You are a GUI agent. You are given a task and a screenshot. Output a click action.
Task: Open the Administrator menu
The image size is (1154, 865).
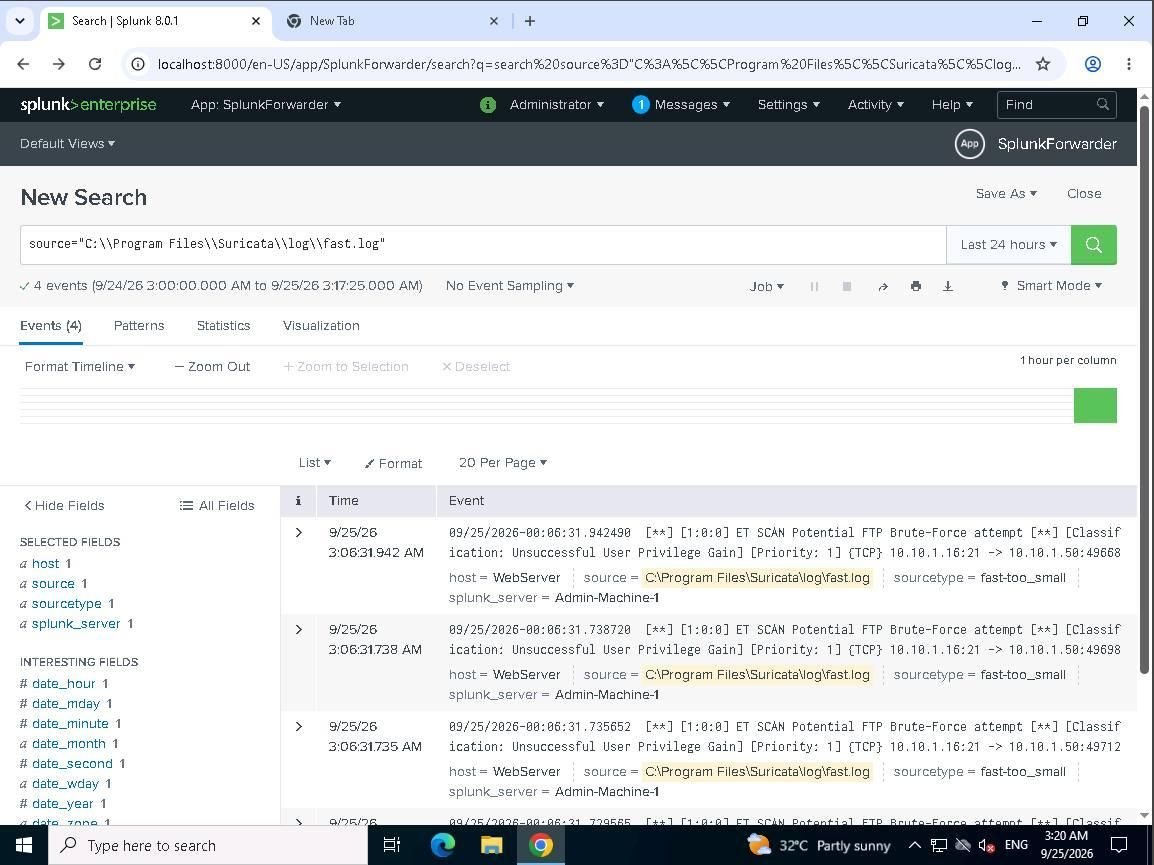(557, 105)
